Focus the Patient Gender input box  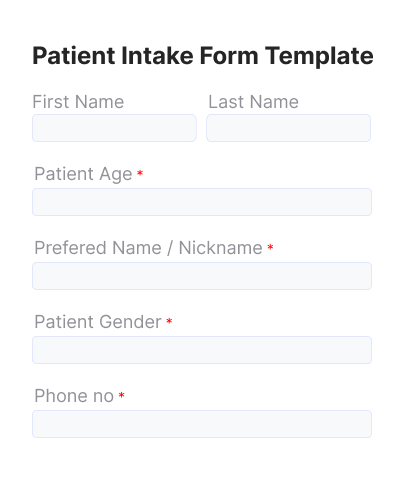[202, 350]
